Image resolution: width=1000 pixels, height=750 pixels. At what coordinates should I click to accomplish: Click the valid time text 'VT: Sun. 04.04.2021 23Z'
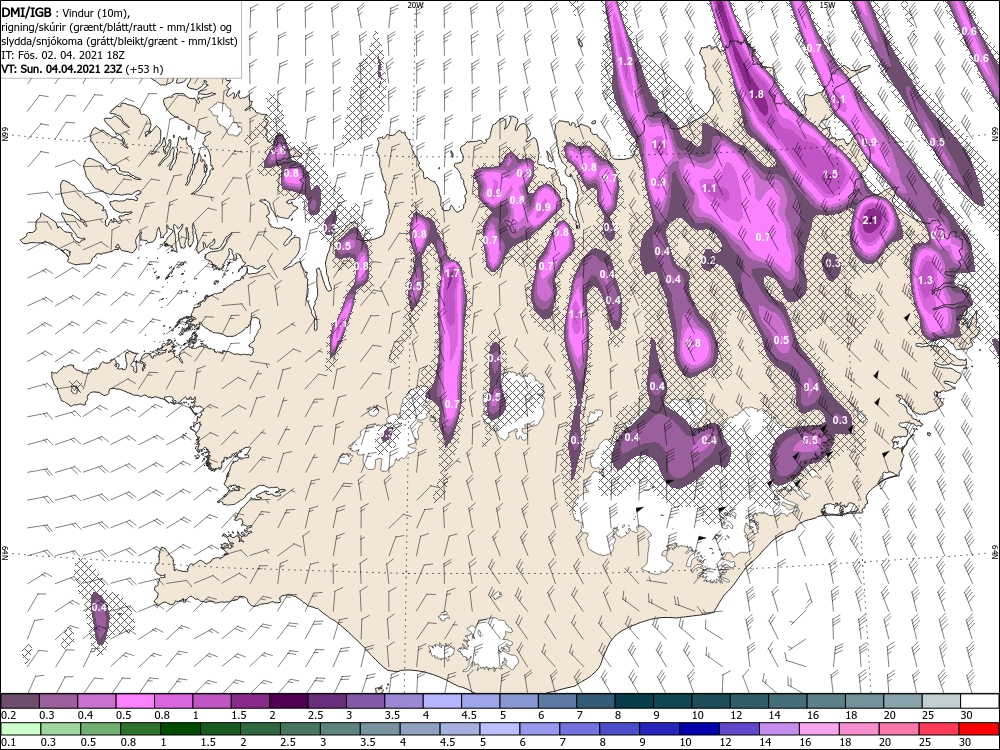(62, 69)
